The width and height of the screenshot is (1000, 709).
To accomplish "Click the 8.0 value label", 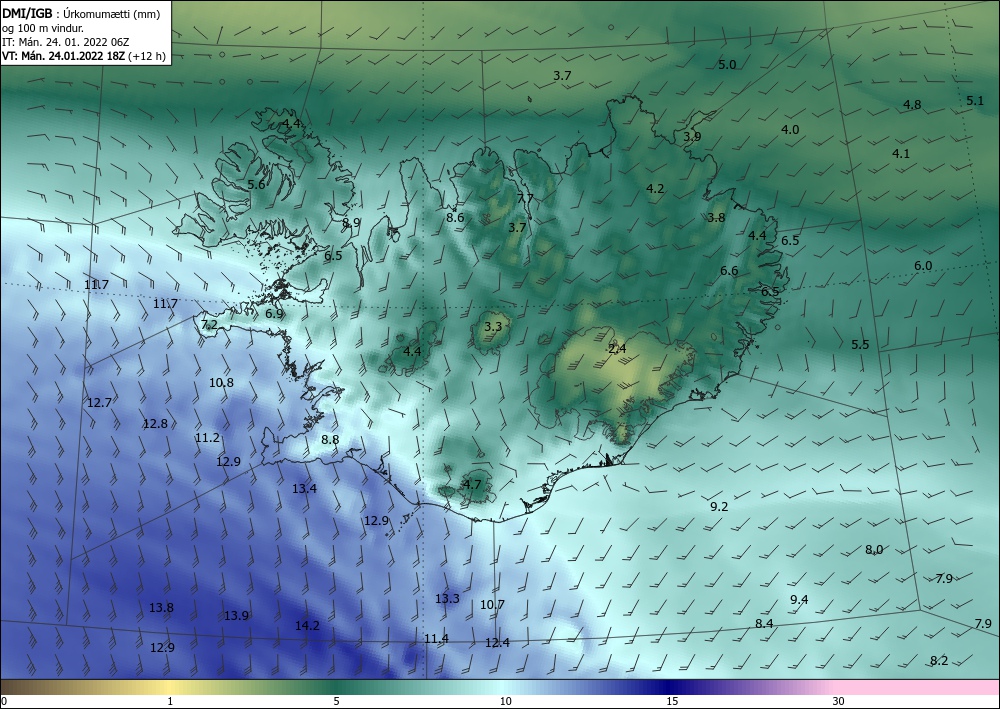I will pyautogui.click(x=874, y=549).
